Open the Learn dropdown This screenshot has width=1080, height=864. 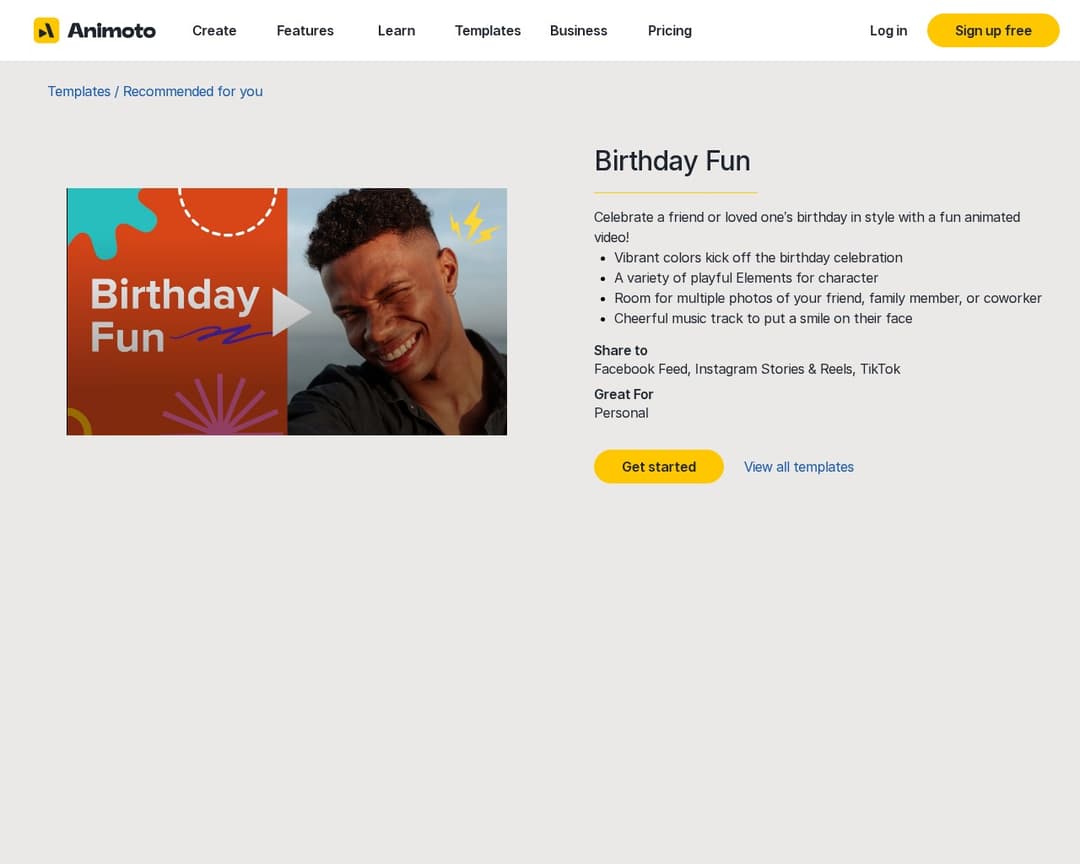[396, 30]
